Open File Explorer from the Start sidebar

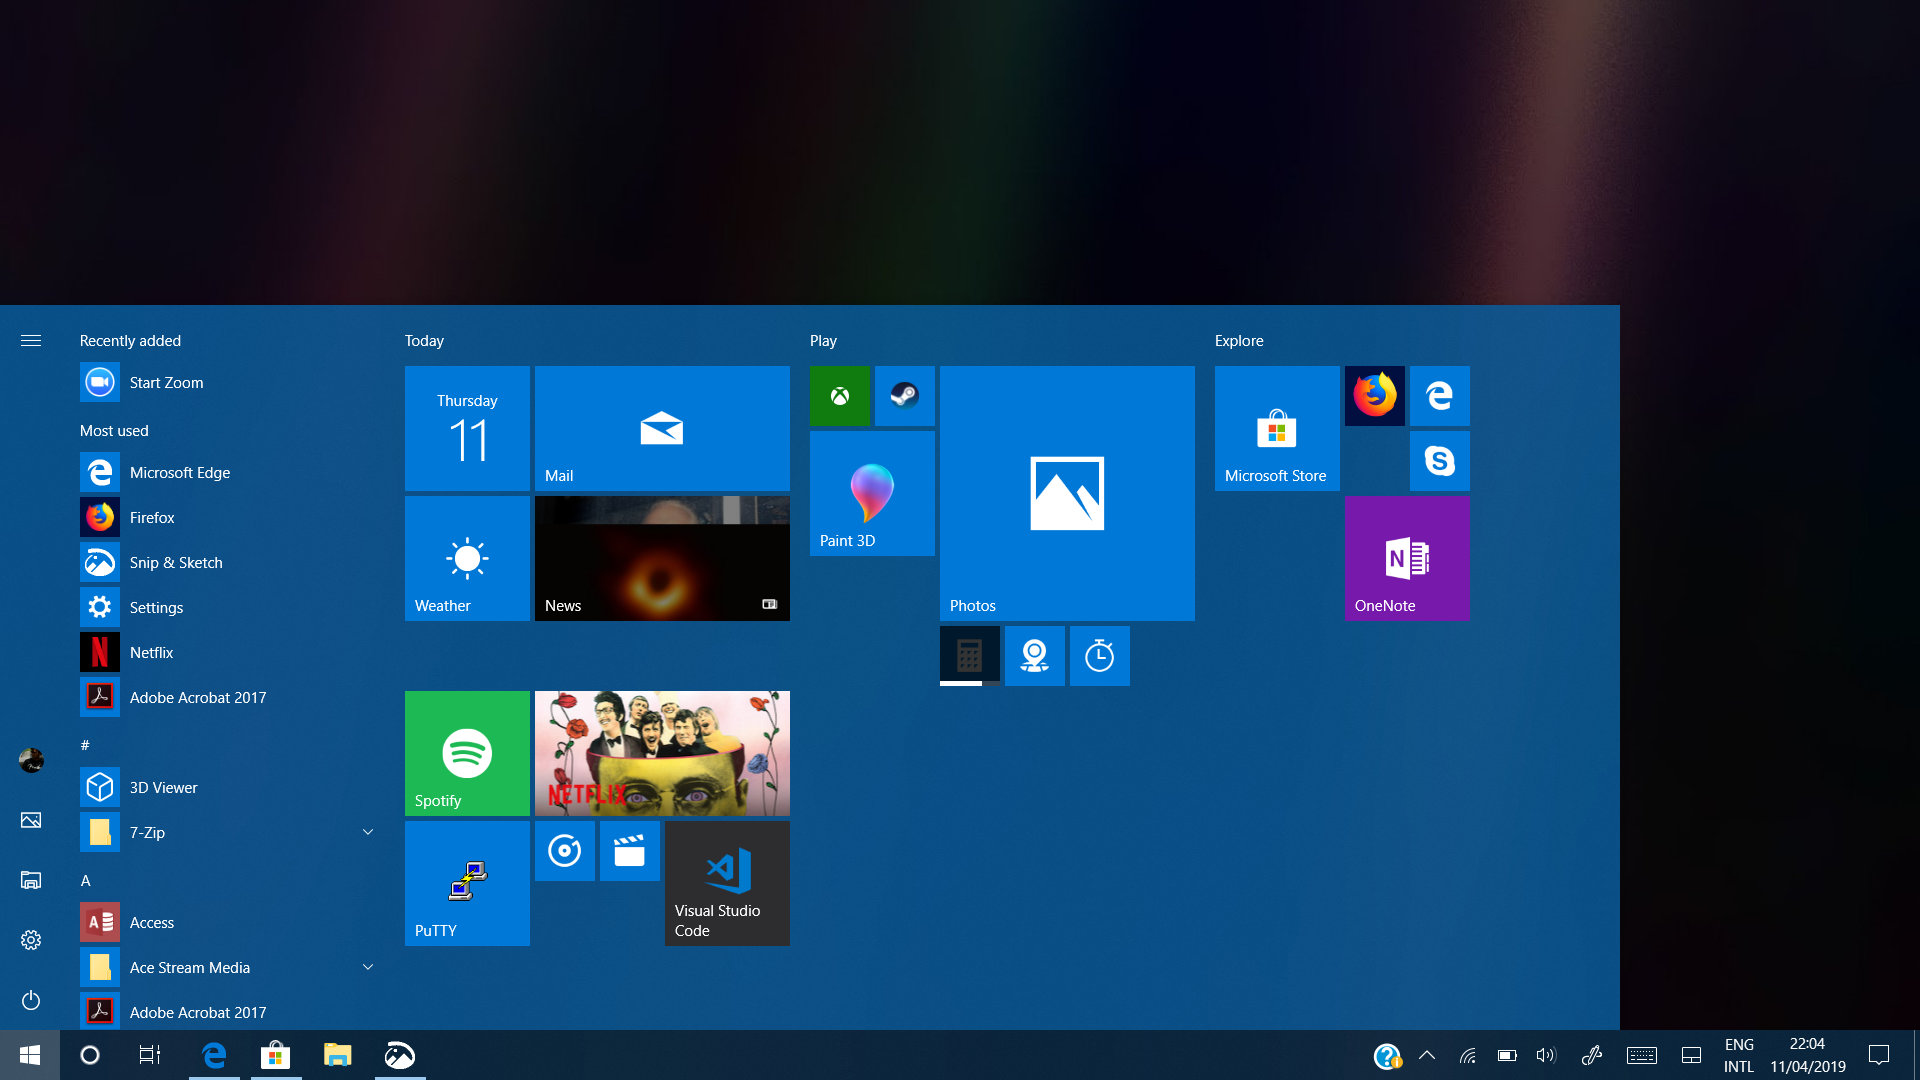31,880
